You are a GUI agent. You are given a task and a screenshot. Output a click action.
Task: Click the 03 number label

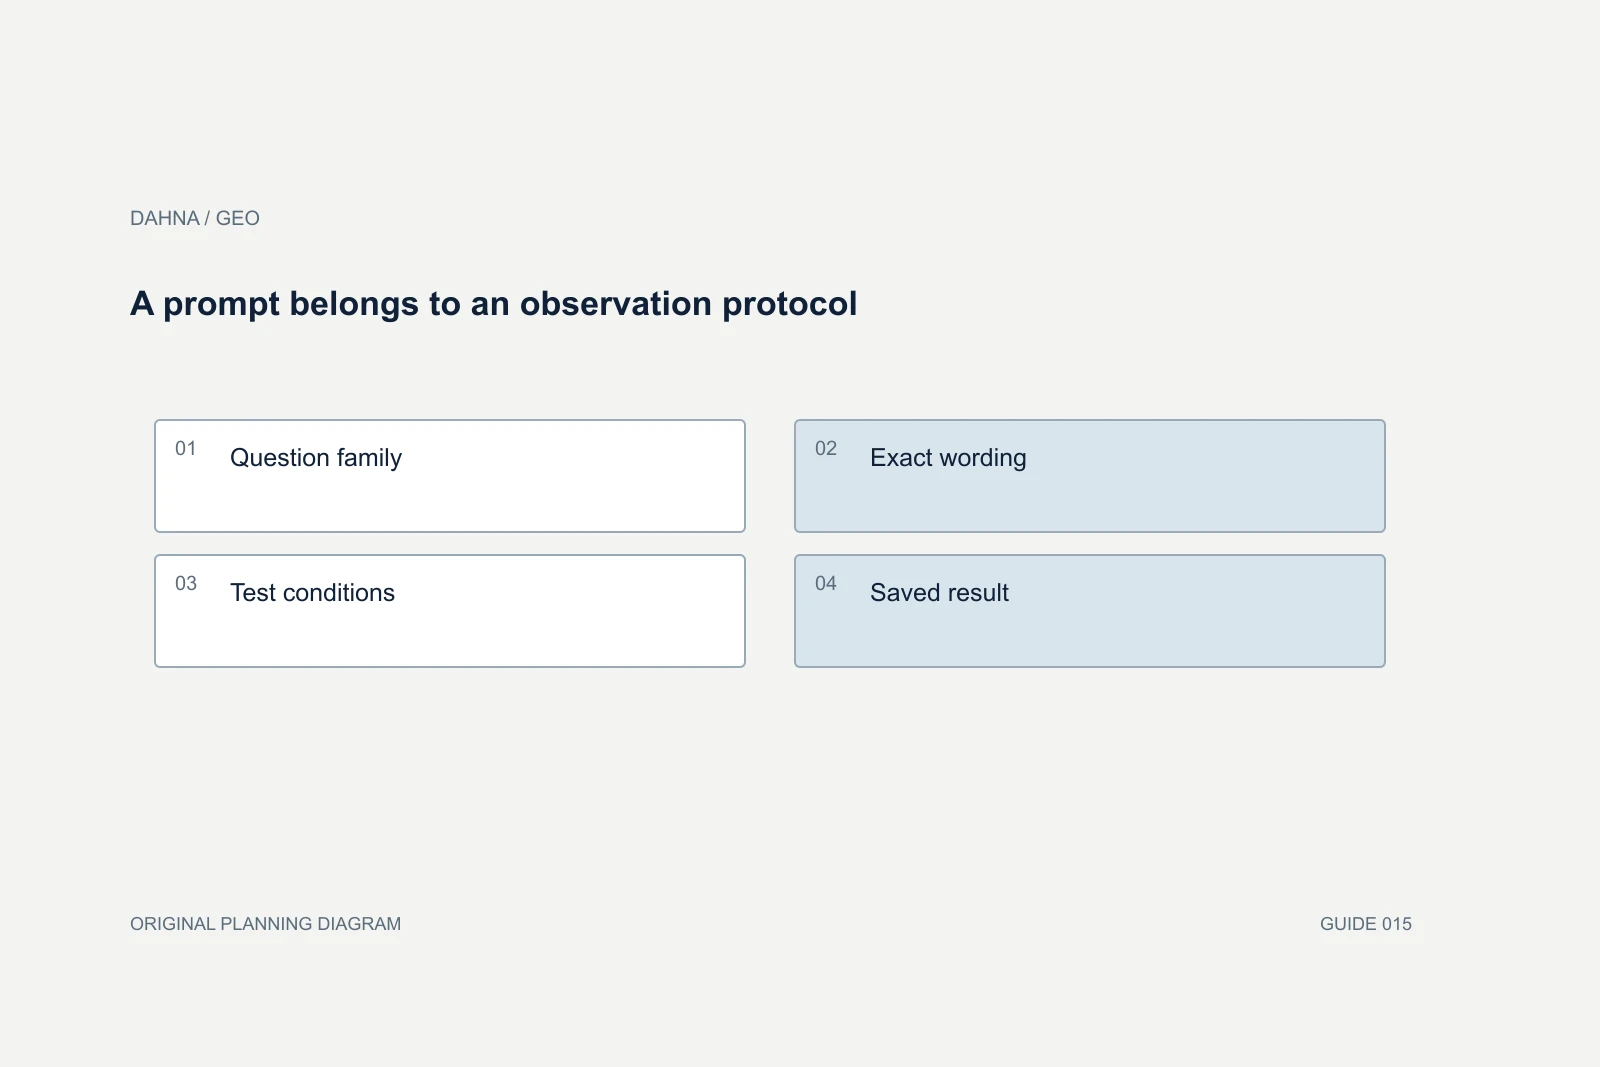pyautogui.click(x=186, y=583)
